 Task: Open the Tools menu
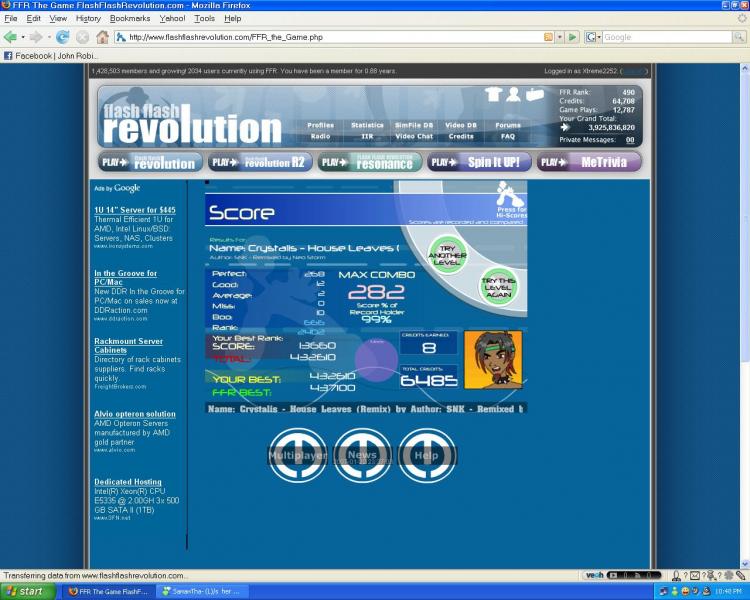pyautogui.click(x=204, y=18)
